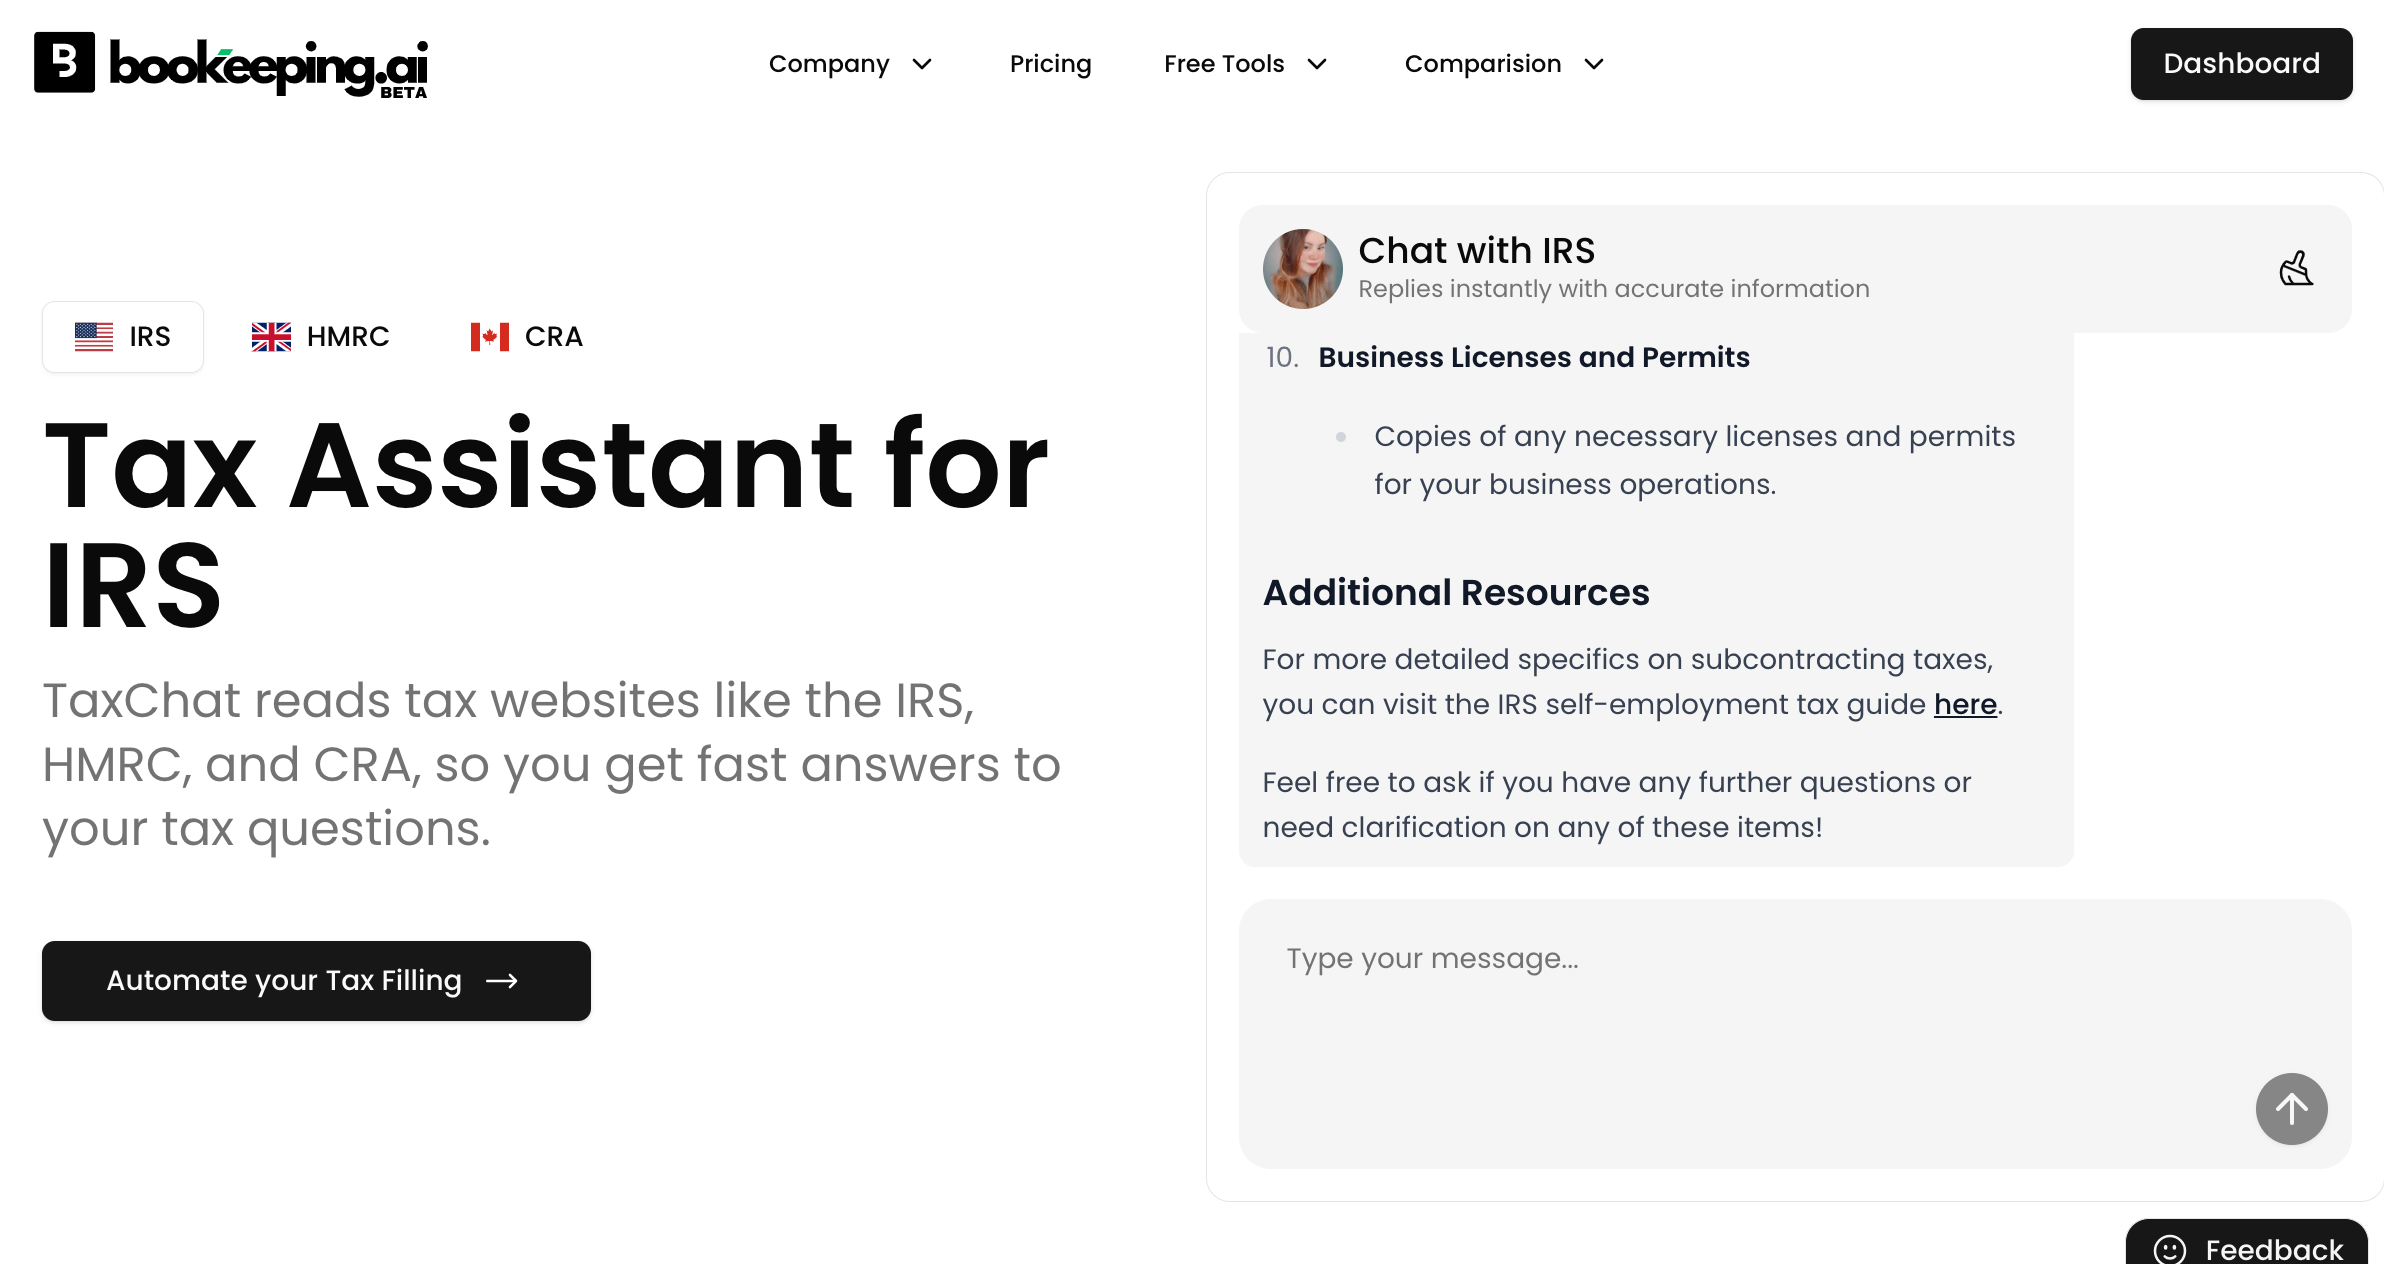Expand the Comparision dropdown chevron
Screen dimensions: 2384x1264
point(1594,64)
